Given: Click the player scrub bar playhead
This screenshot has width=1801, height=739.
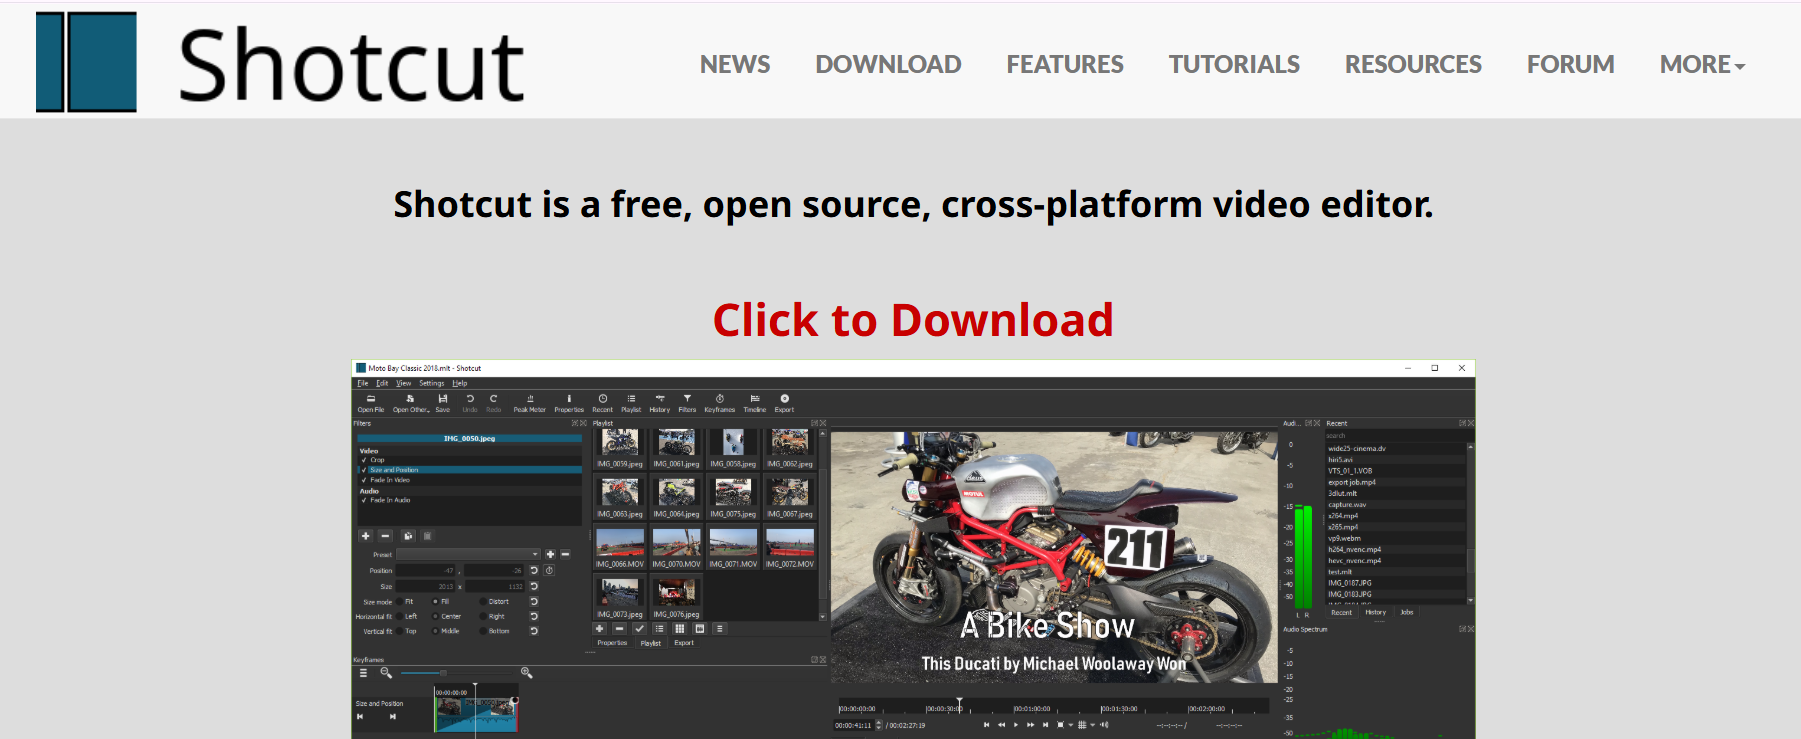Looking at the screenshot, I should click(959, 705).
